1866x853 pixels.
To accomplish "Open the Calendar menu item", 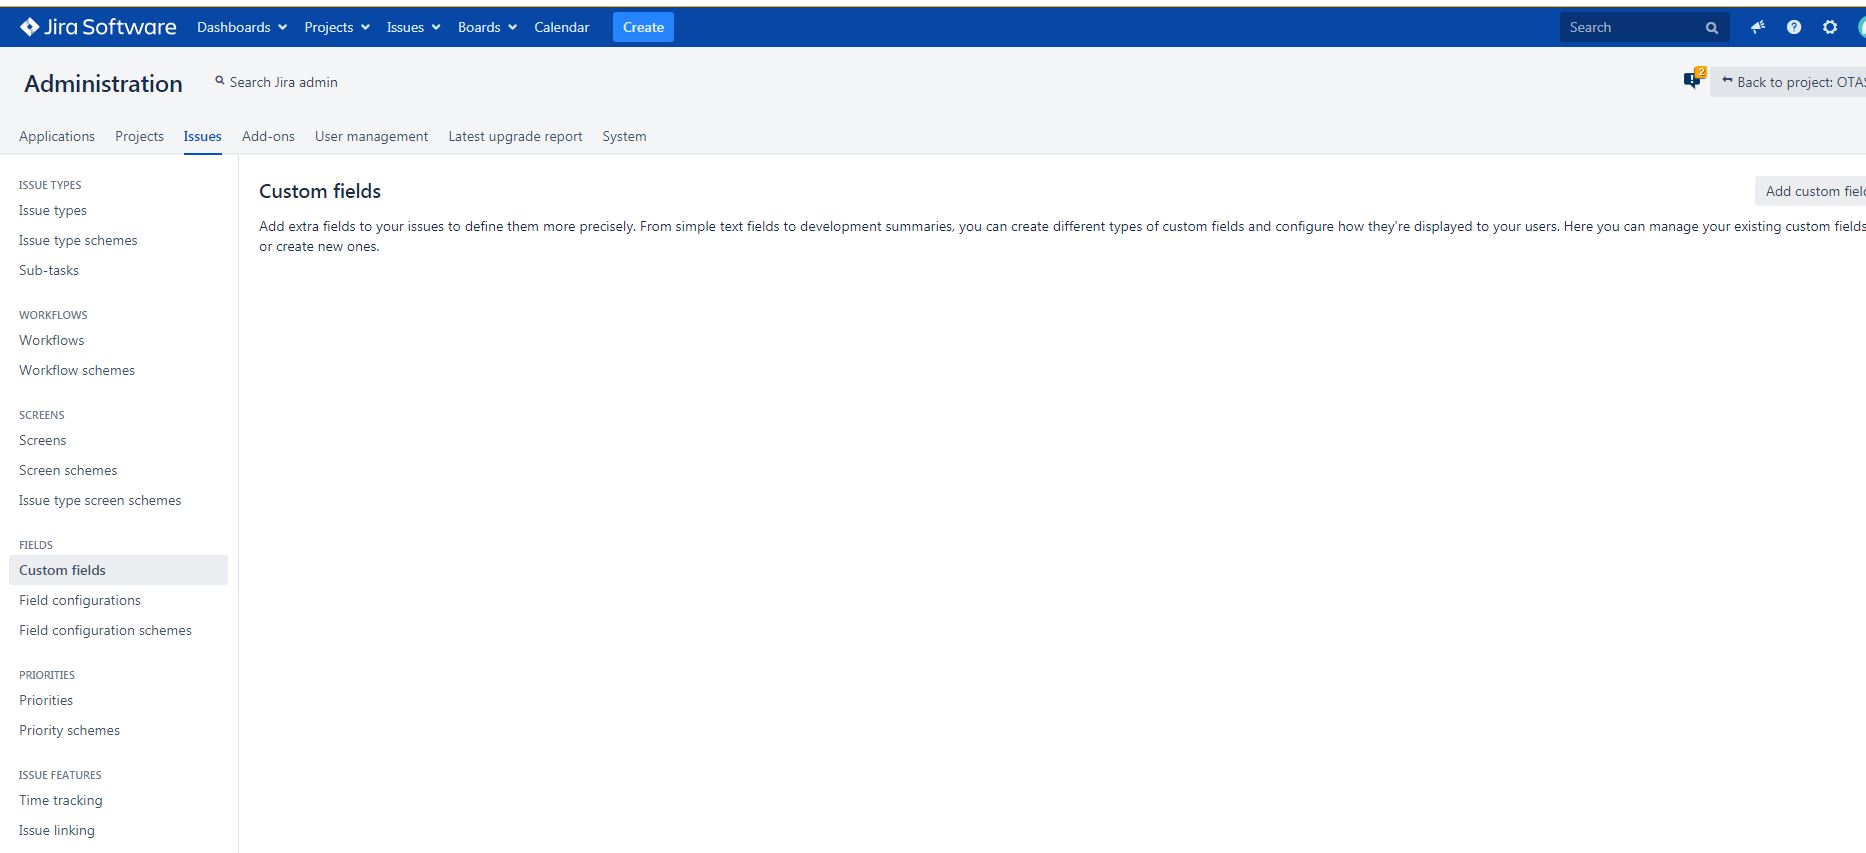I will [x=562, y=27].
